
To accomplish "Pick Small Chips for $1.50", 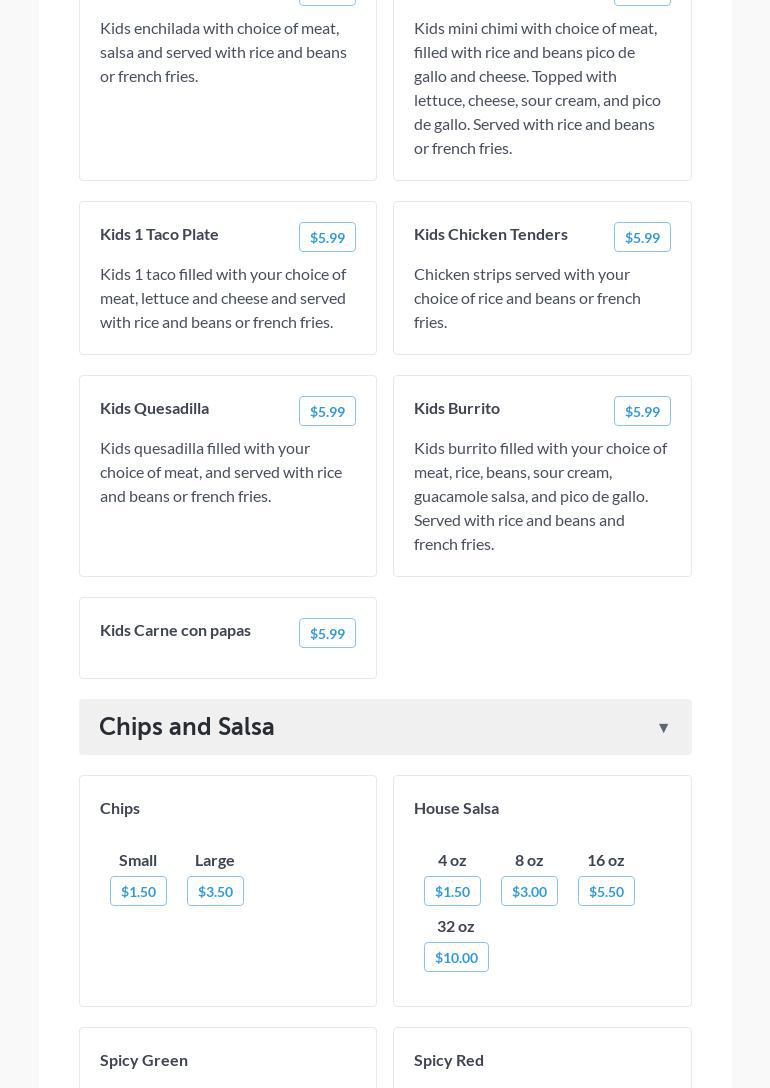I will (138, 891).
